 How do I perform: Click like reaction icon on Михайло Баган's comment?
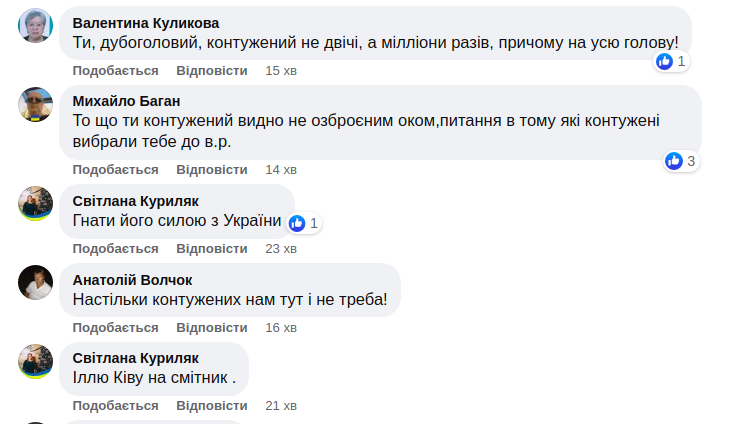(675, 160)
